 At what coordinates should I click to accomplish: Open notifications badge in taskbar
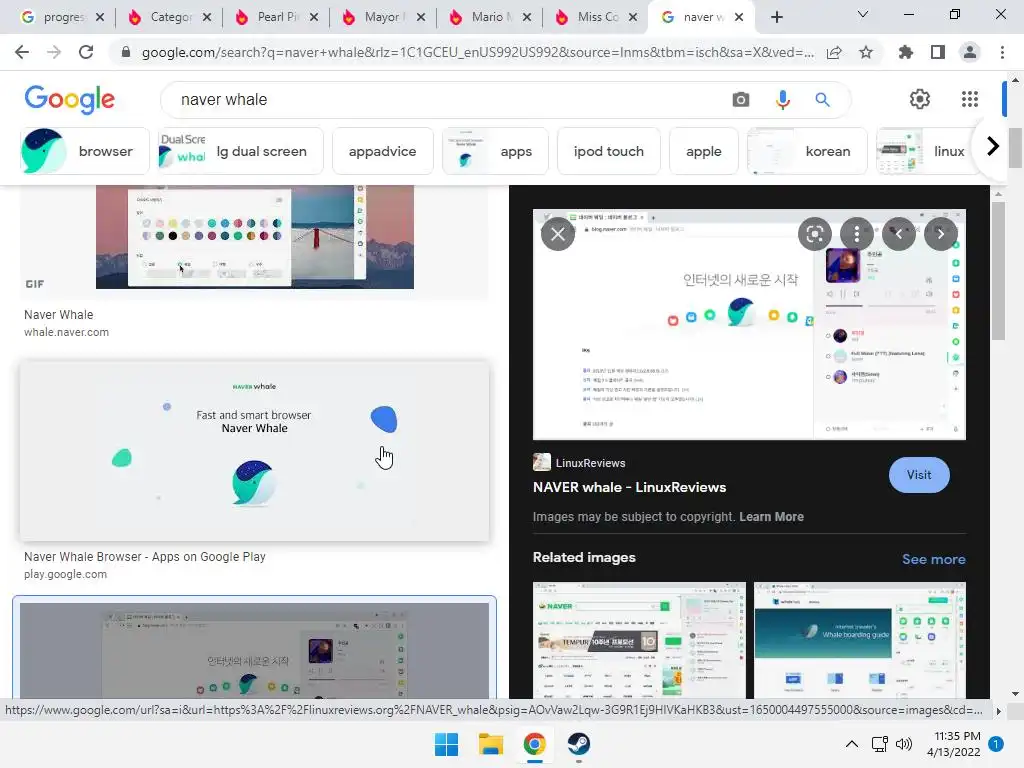[996, 744]
